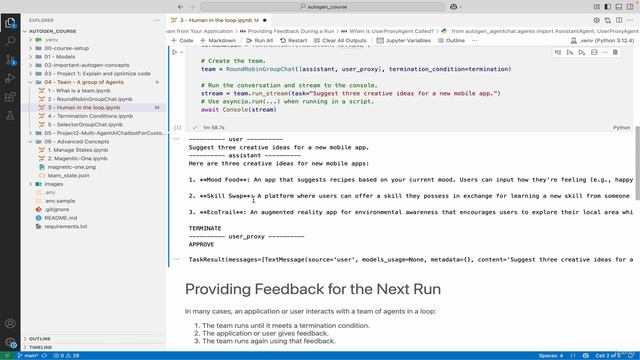Open the Search view in activity bar

pyautogui.click(x=10, y=41)
